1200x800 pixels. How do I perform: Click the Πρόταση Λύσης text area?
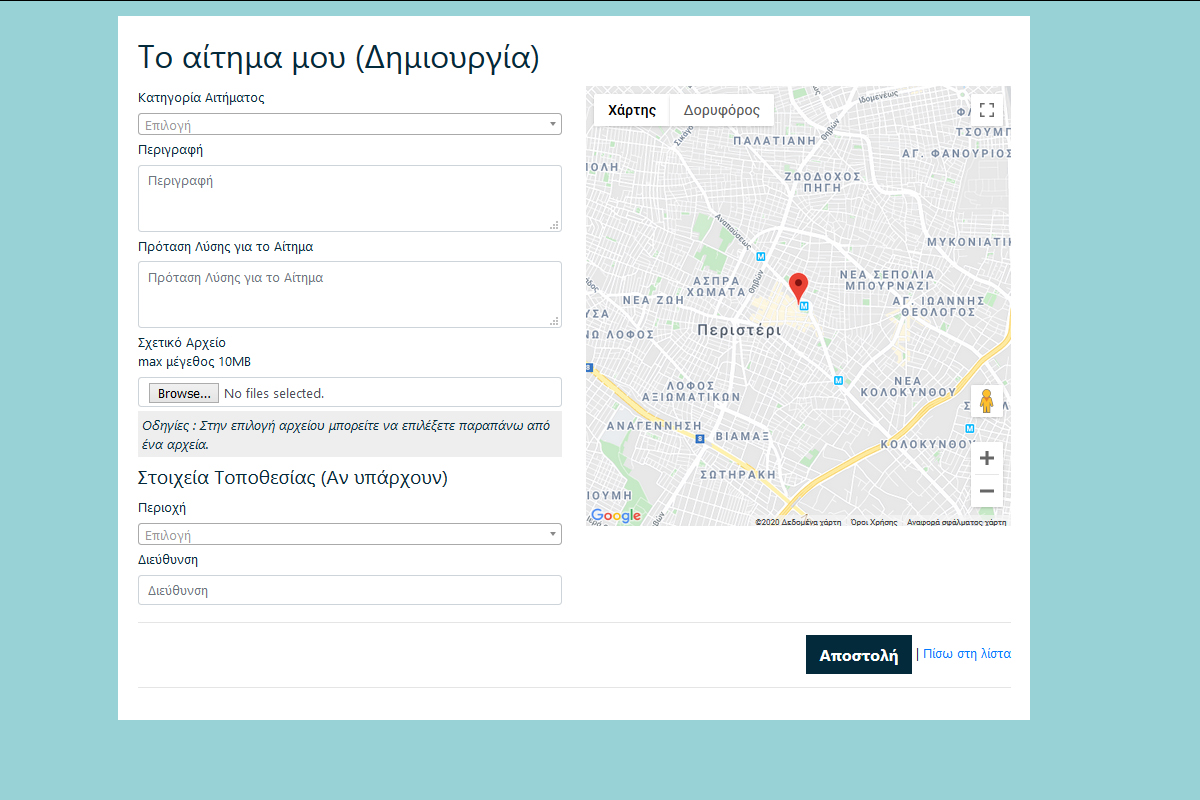tap(349, 294)
